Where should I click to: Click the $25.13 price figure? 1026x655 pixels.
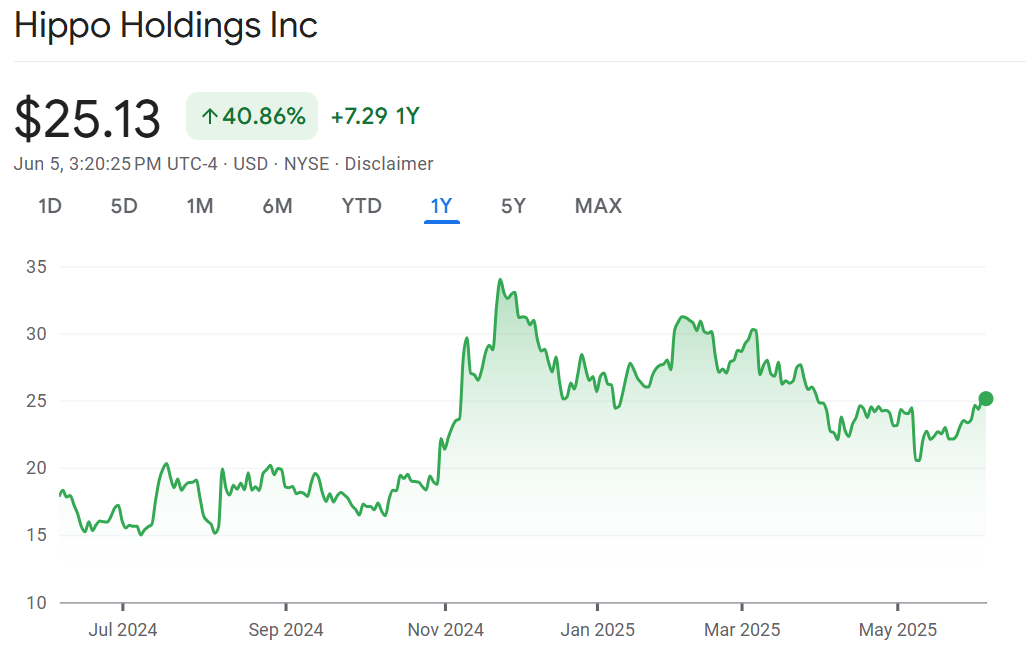pos(87,119)
